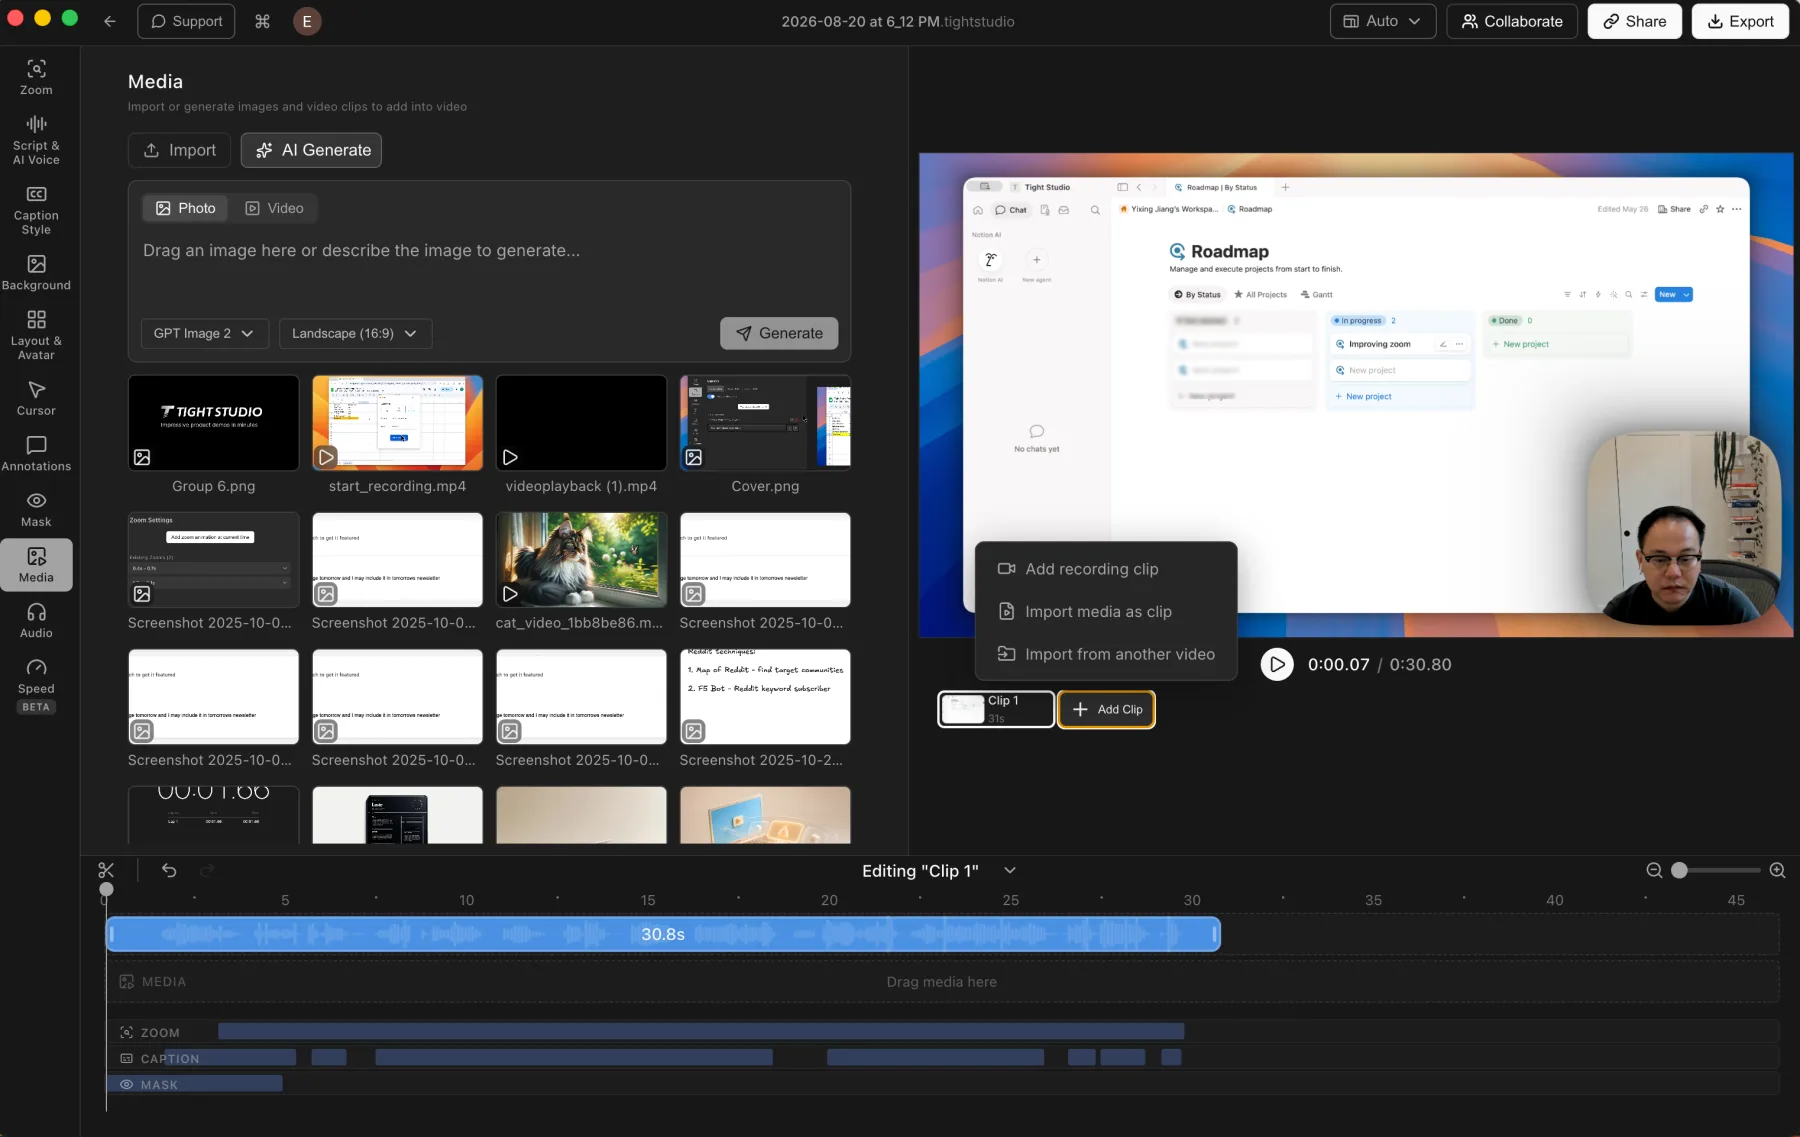Open the command shortcut menu icon
This screenshot has height=1137, width=1800.
click(x=262, y=21)
